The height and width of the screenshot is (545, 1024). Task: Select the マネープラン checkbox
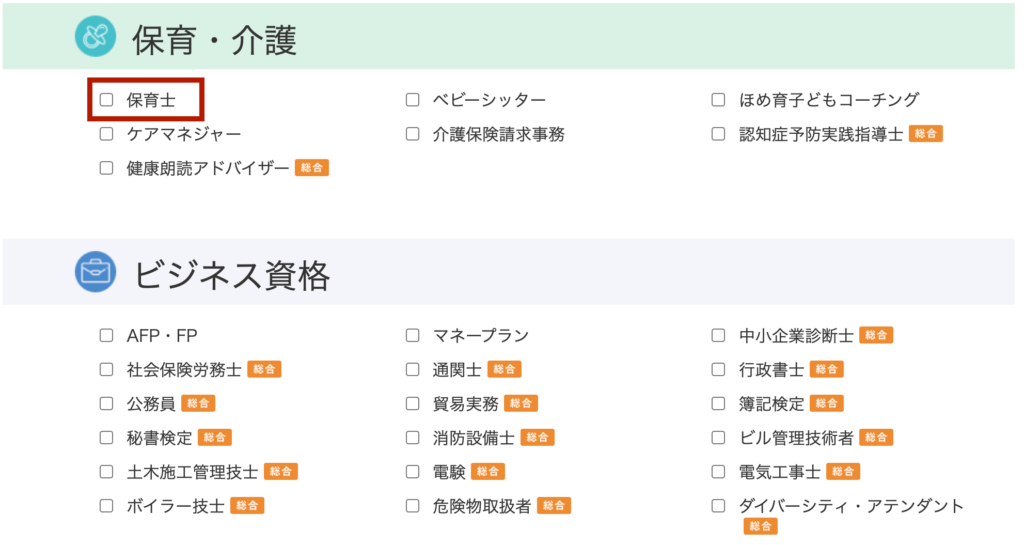[413, 335]
